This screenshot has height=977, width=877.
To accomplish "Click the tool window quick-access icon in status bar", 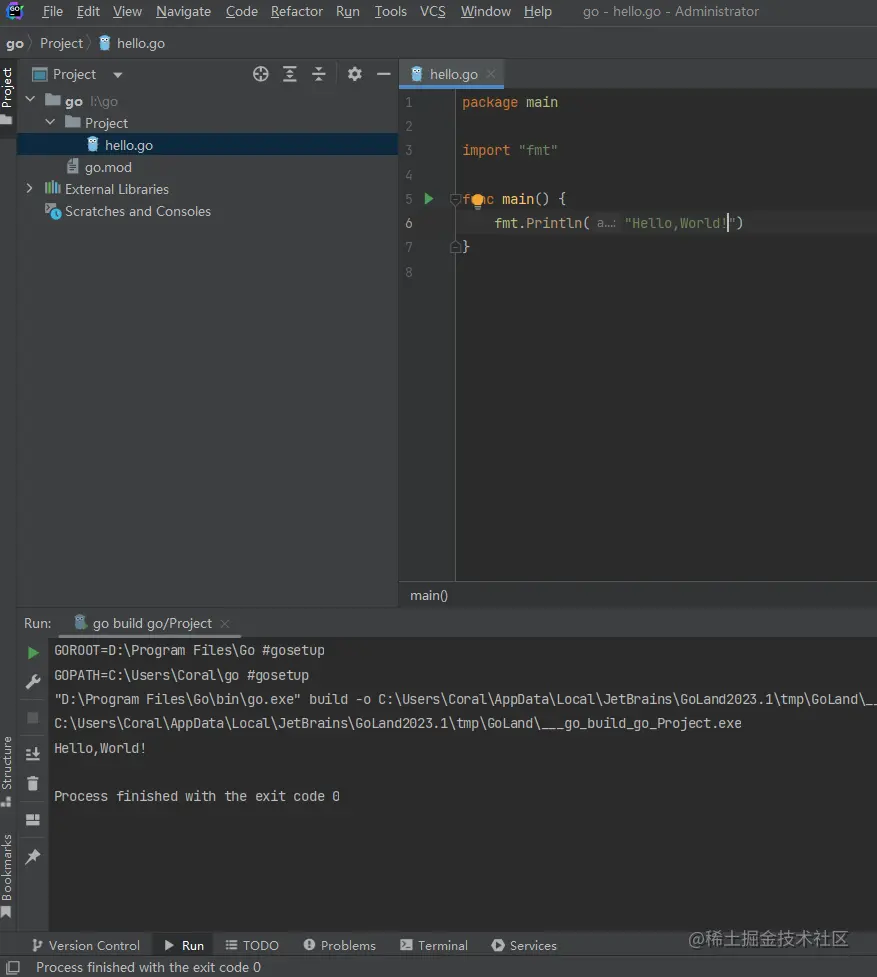I will point(13,967).
